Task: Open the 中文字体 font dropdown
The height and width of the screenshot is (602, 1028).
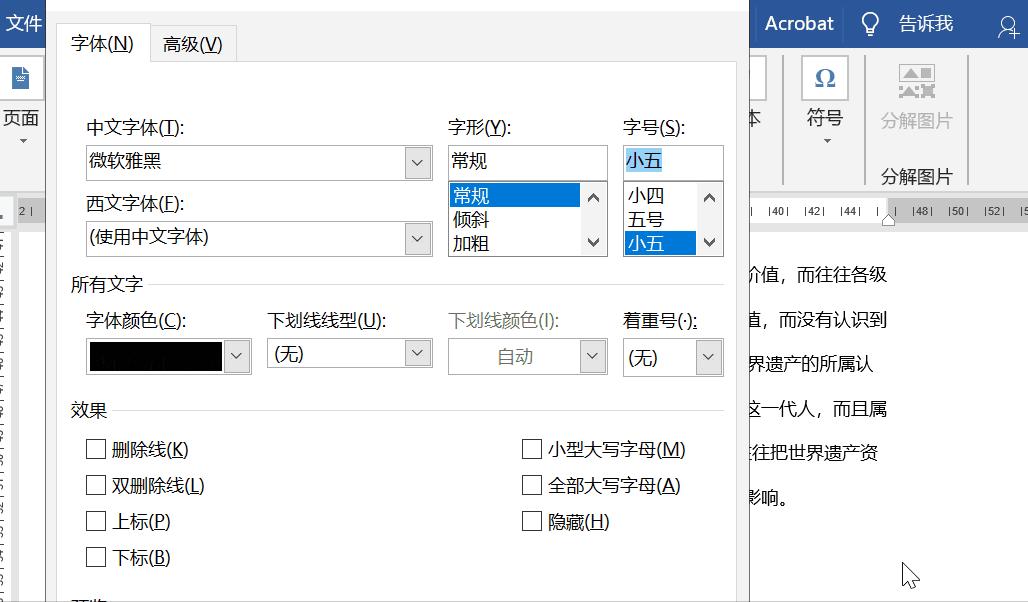Action: click(x=417, y=162)
